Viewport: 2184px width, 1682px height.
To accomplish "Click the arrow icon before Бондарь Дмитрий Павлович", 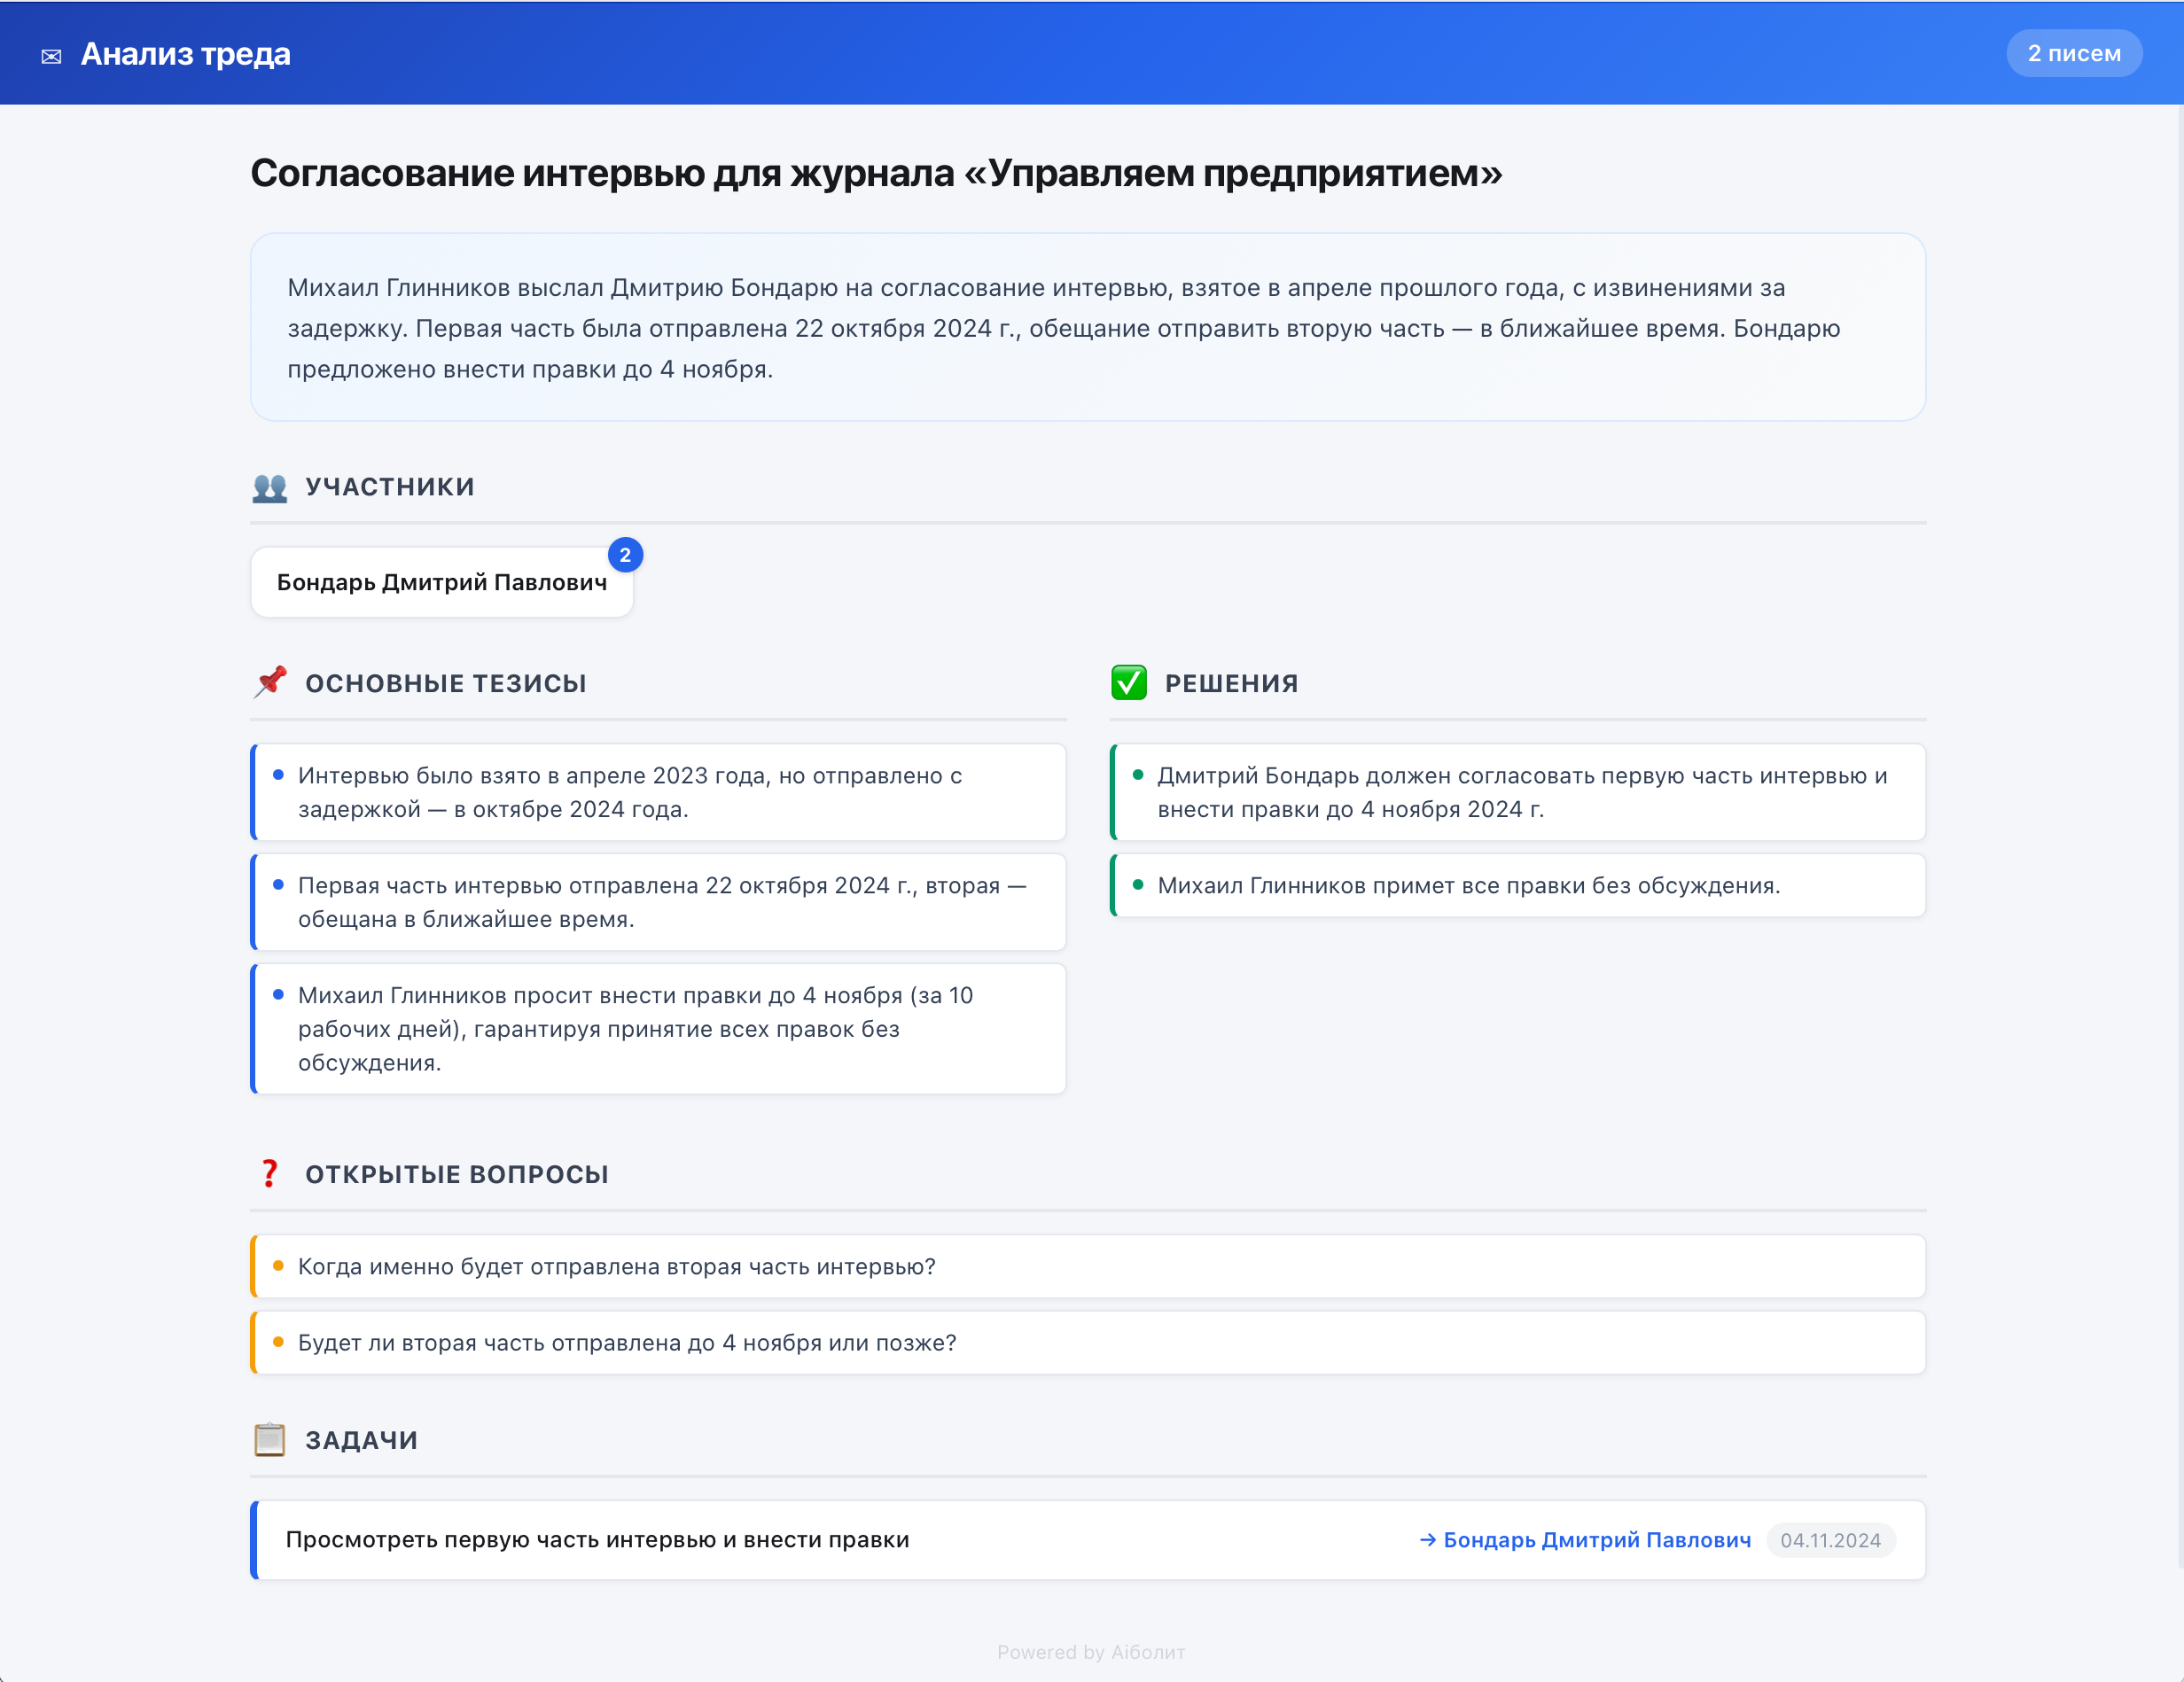I will tap(1427, 1540).
